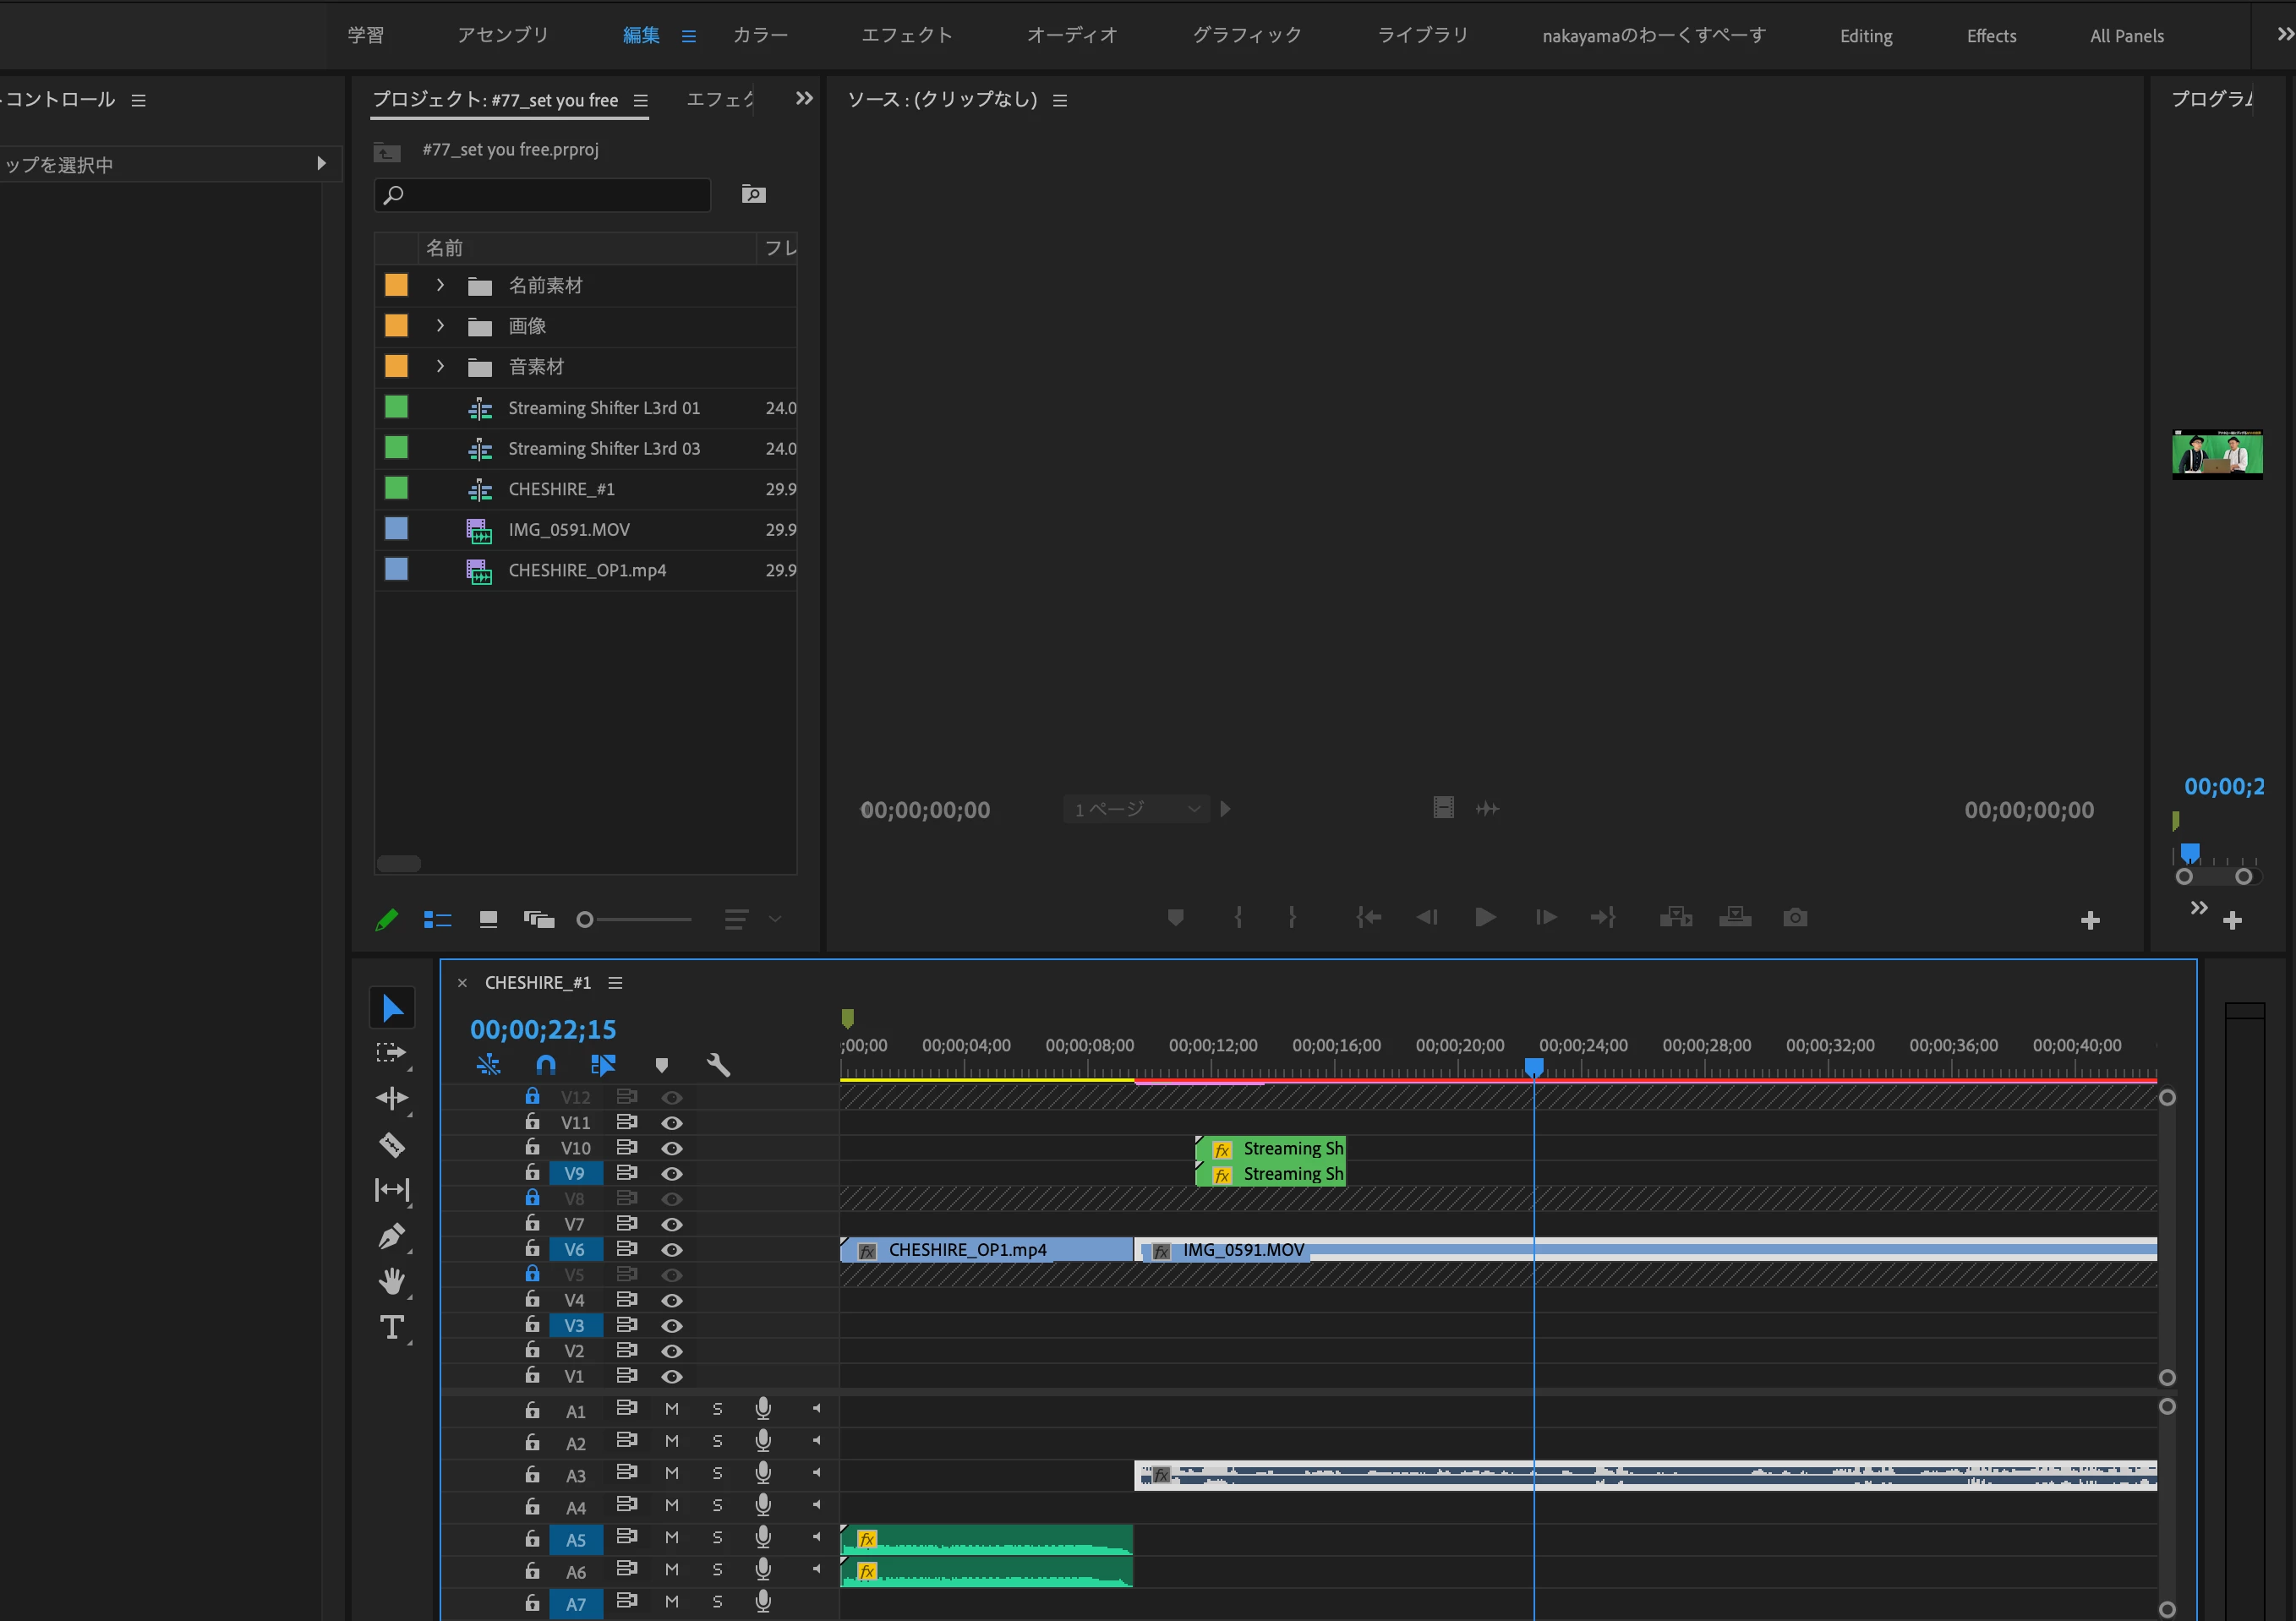Click the Overwrite button in Source monitor
This screenshot has width=2296, height=1621.
click(x=1735, y=917)
